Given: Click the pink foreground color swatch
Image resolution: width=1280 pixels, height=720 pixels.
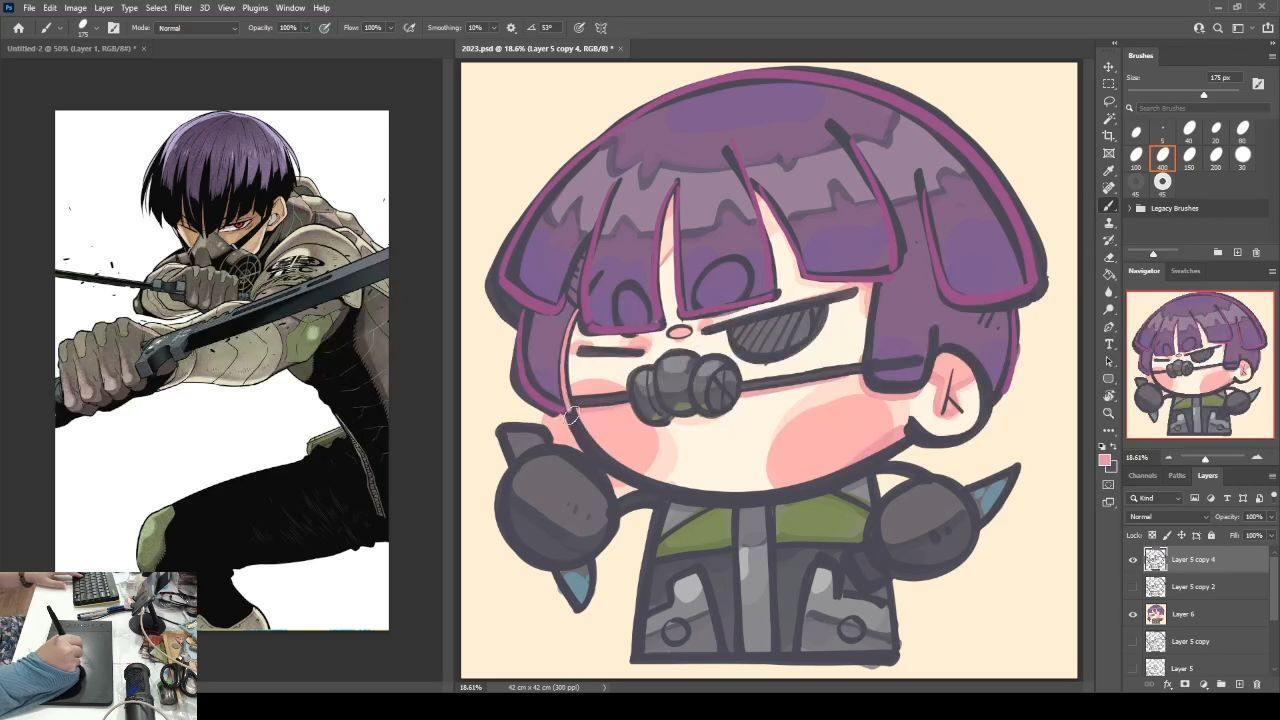Looking at the screenshot, I should point(1105,460).
